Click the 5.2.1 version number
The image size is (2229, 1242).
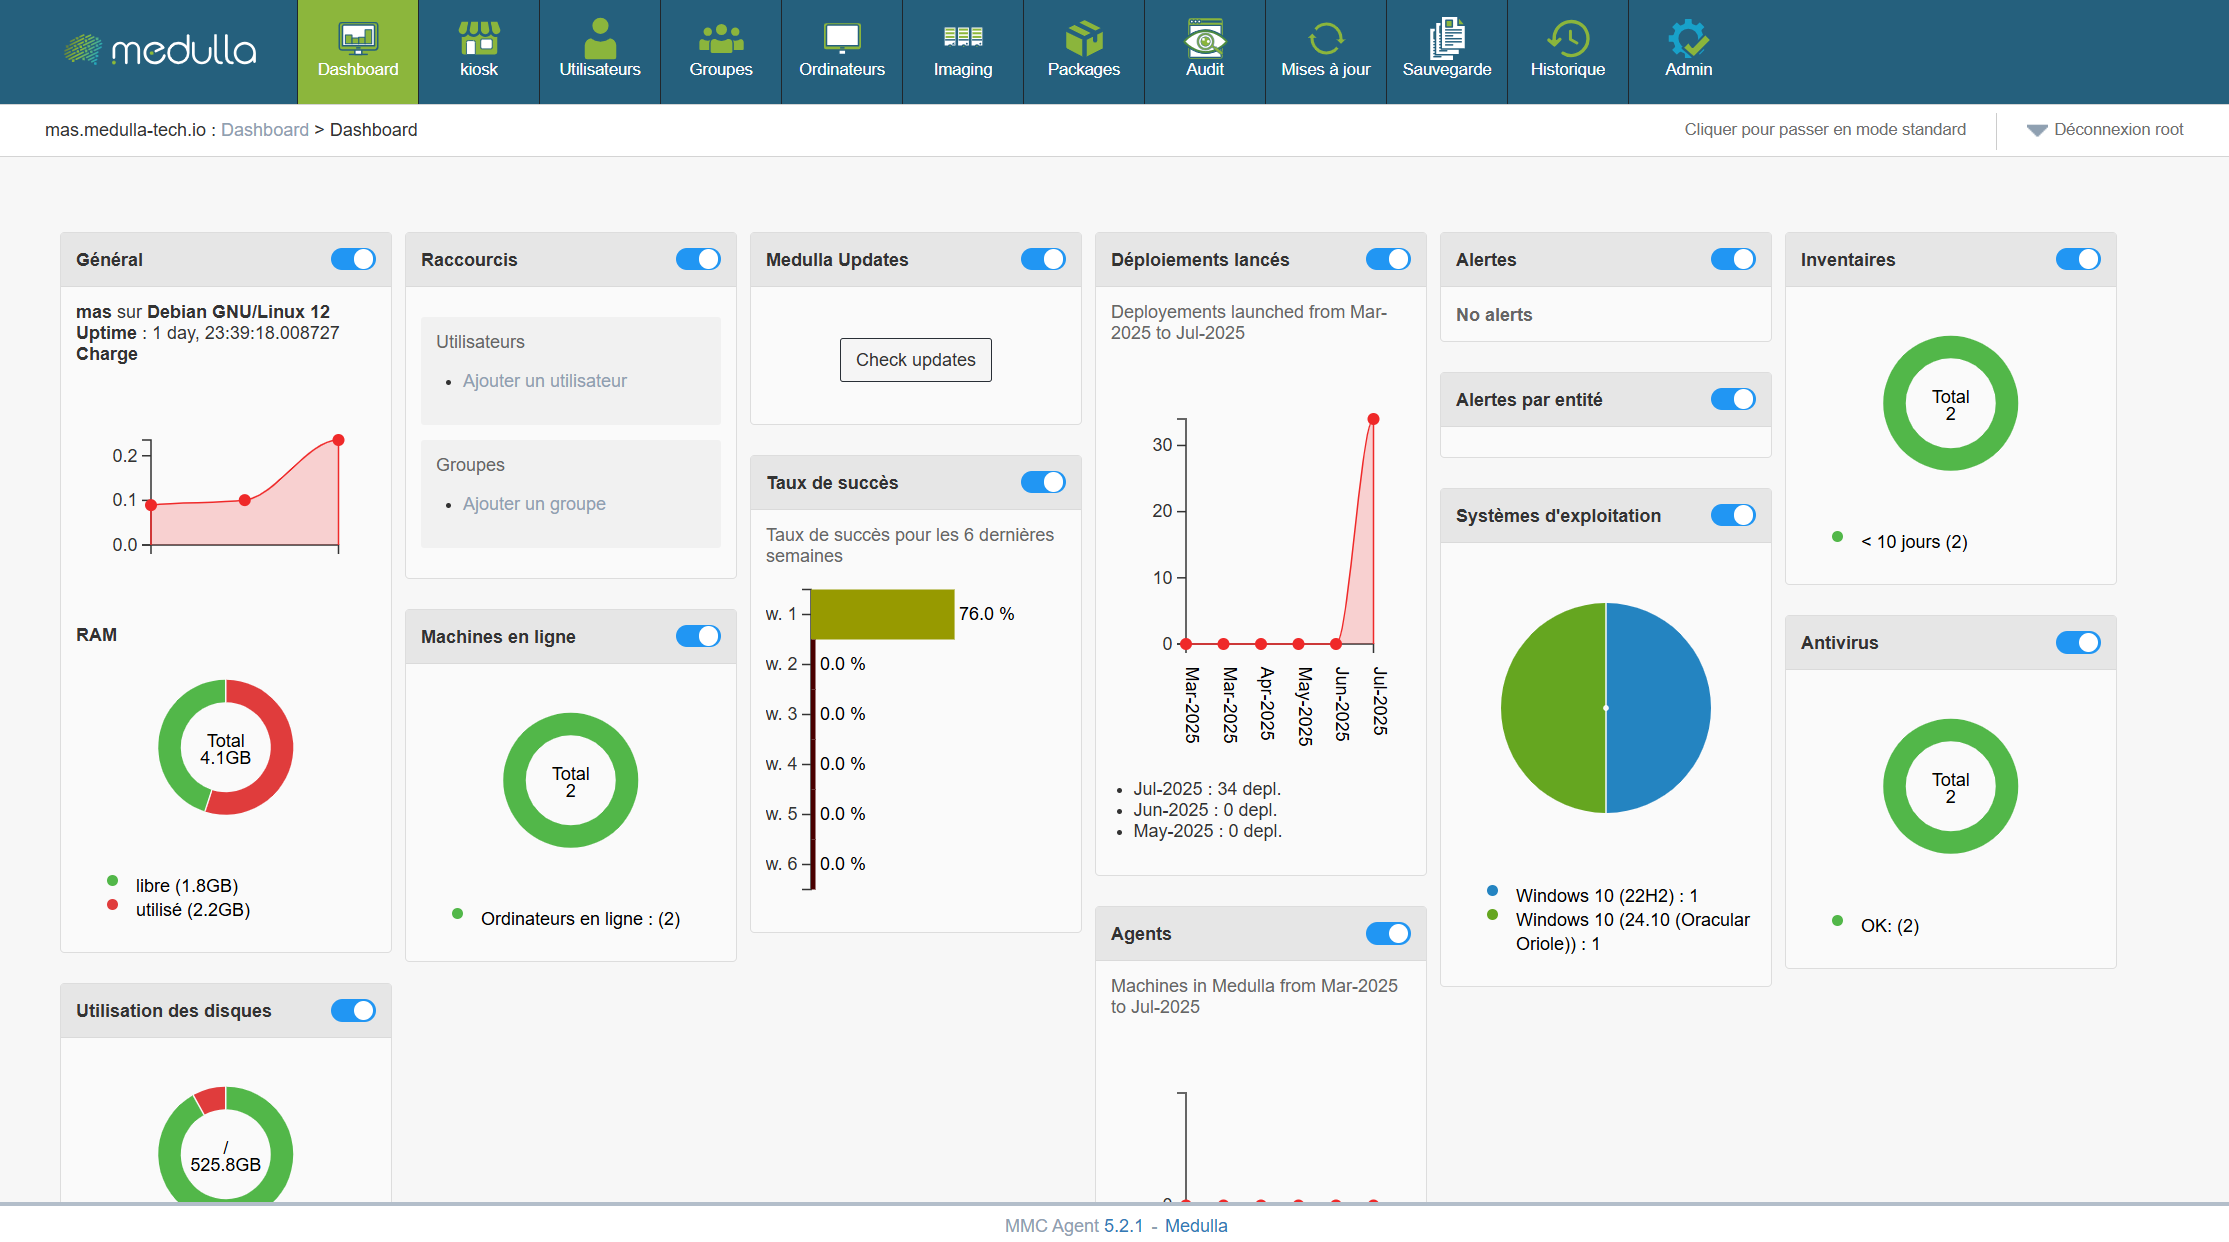pyautogui.click(x=1123, y=1226)
